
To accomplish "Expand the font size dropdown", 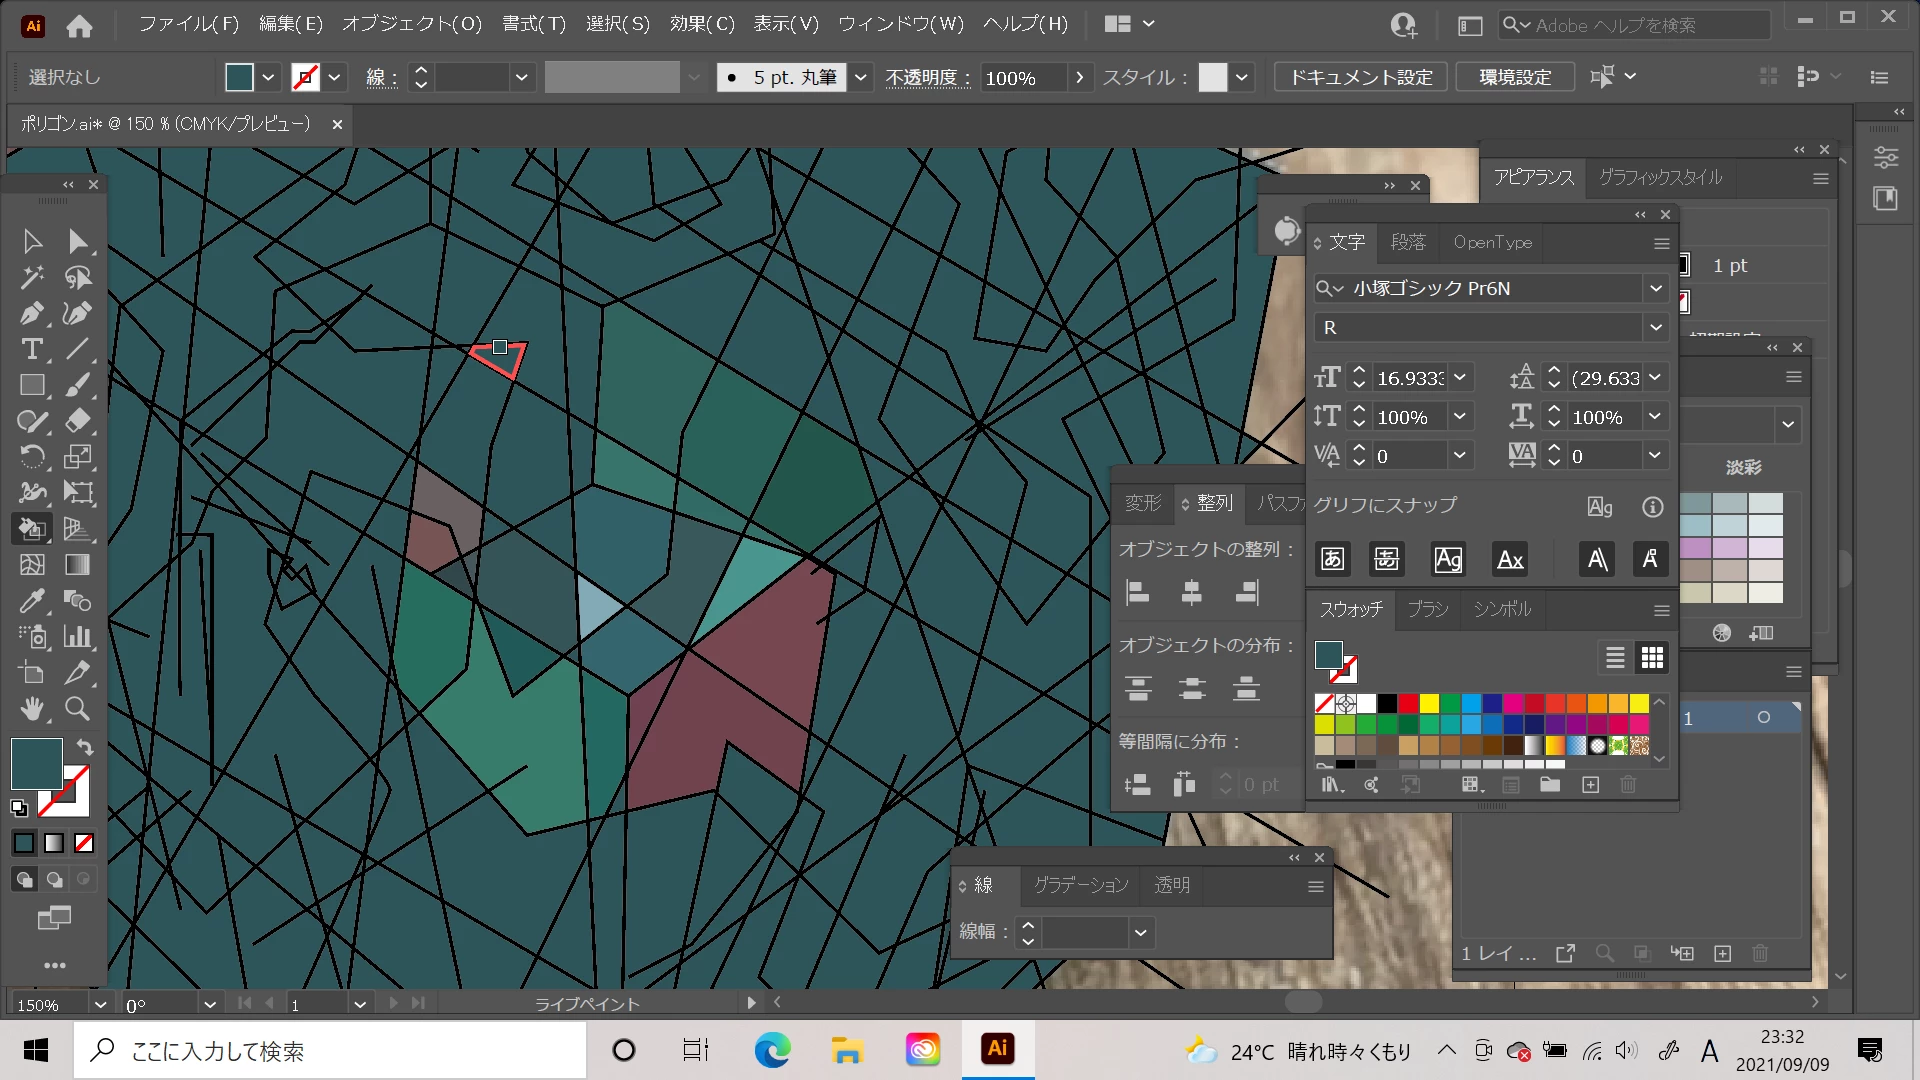I will tap(1460, 378).
